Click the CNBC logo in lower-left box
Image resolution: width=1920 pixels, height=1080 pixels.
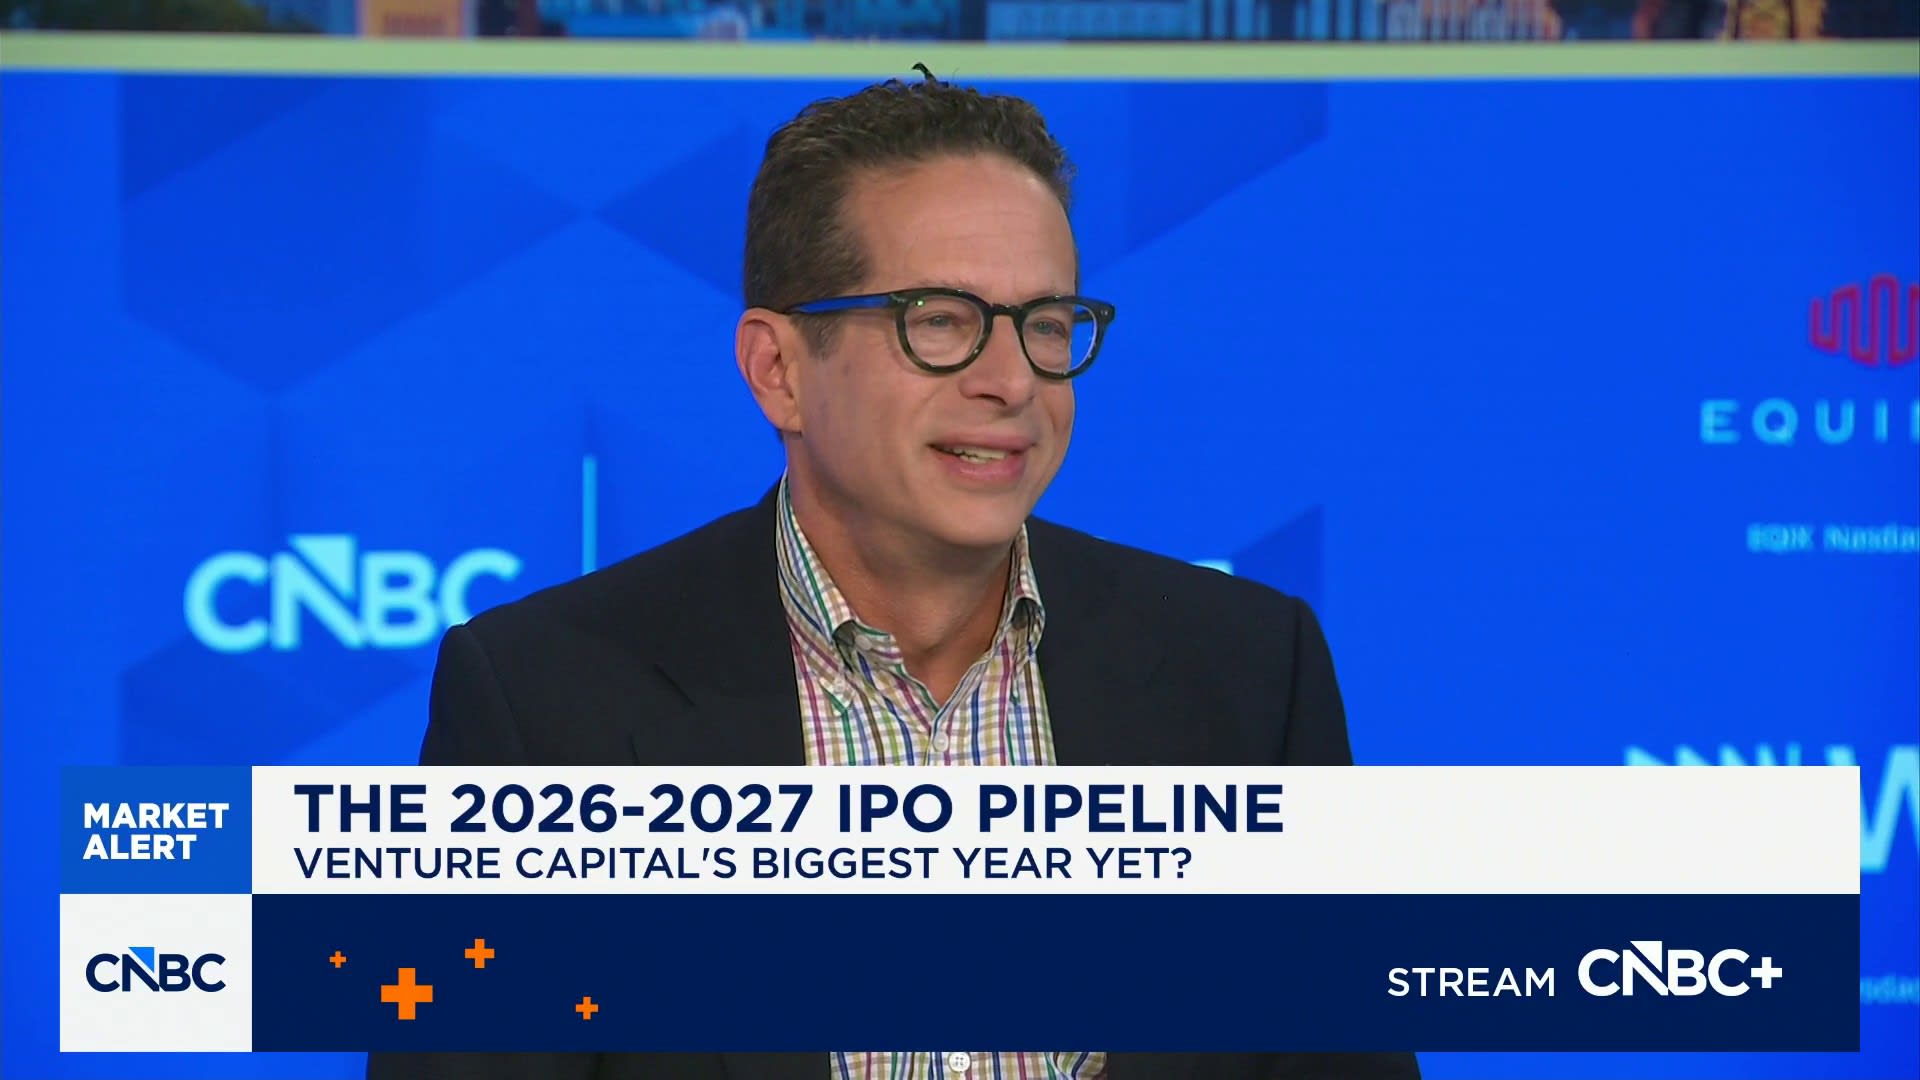pyautogui.click(x=155, y=972)
